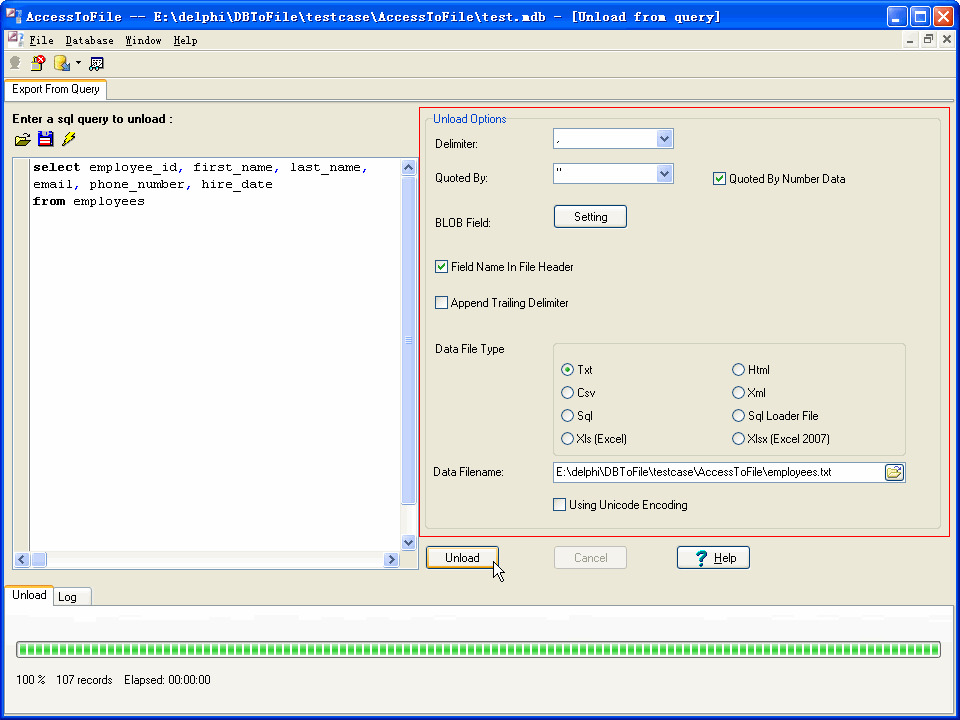Select the Csv file type

coord(568,392)
